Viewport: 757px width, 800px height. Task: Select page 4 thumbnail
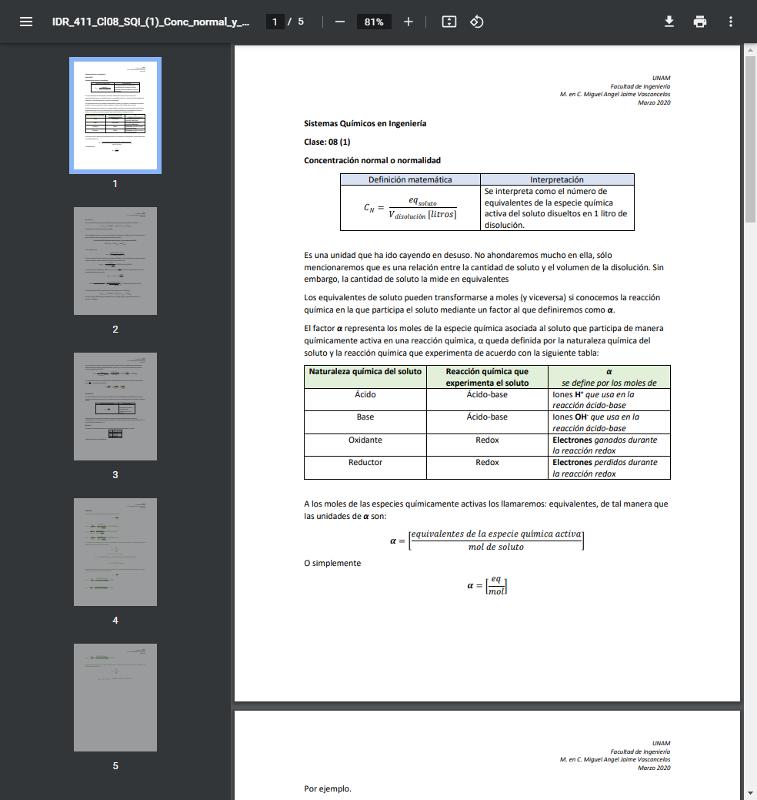point(115,552)
